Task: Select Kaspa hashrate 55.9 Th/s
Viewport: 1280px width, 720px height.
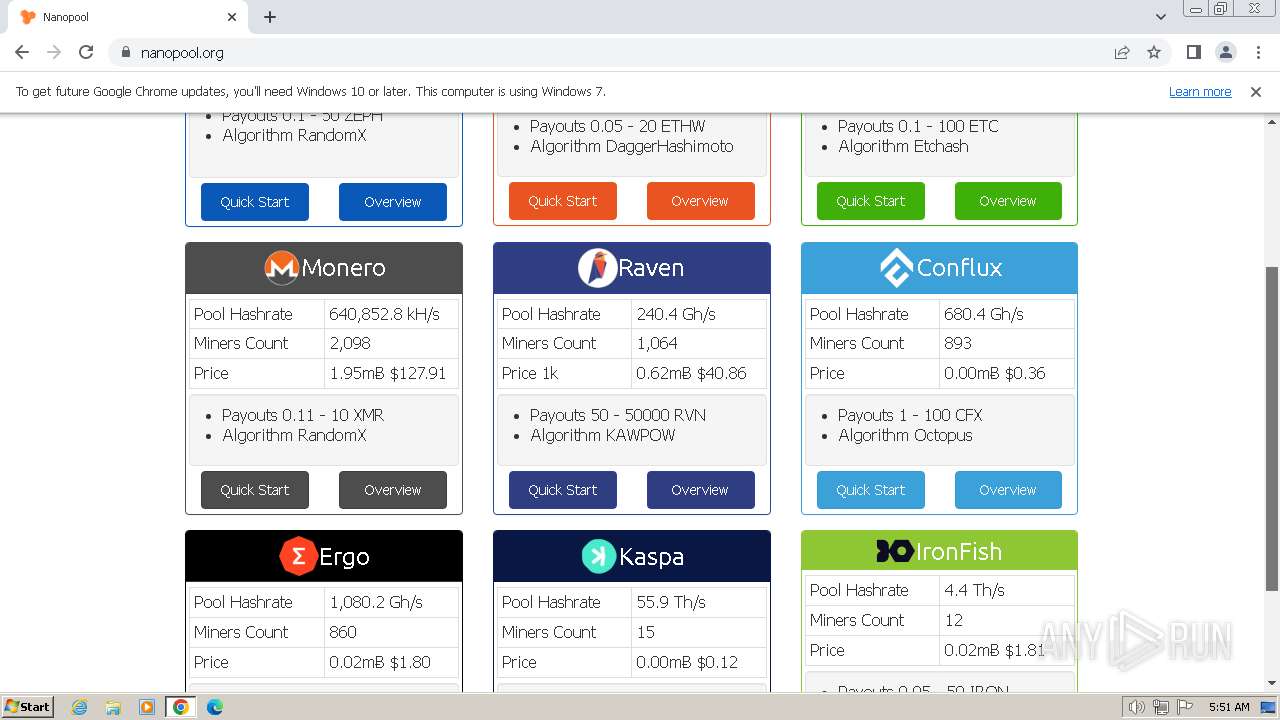Action: coord(671,602)
